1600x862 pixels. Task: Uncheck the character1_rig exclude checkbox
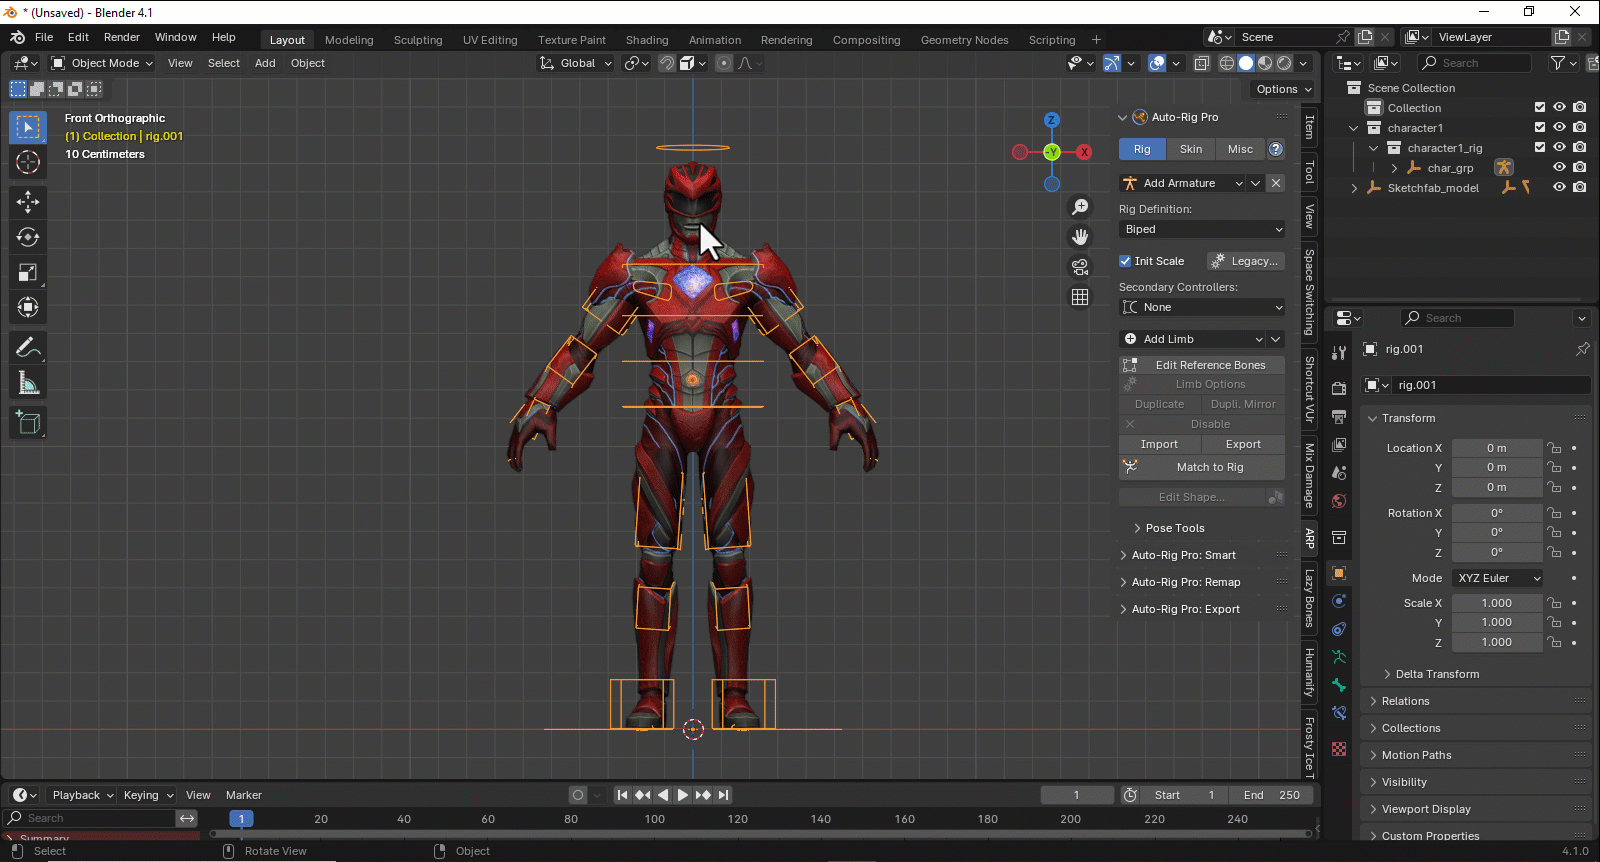1540,148
